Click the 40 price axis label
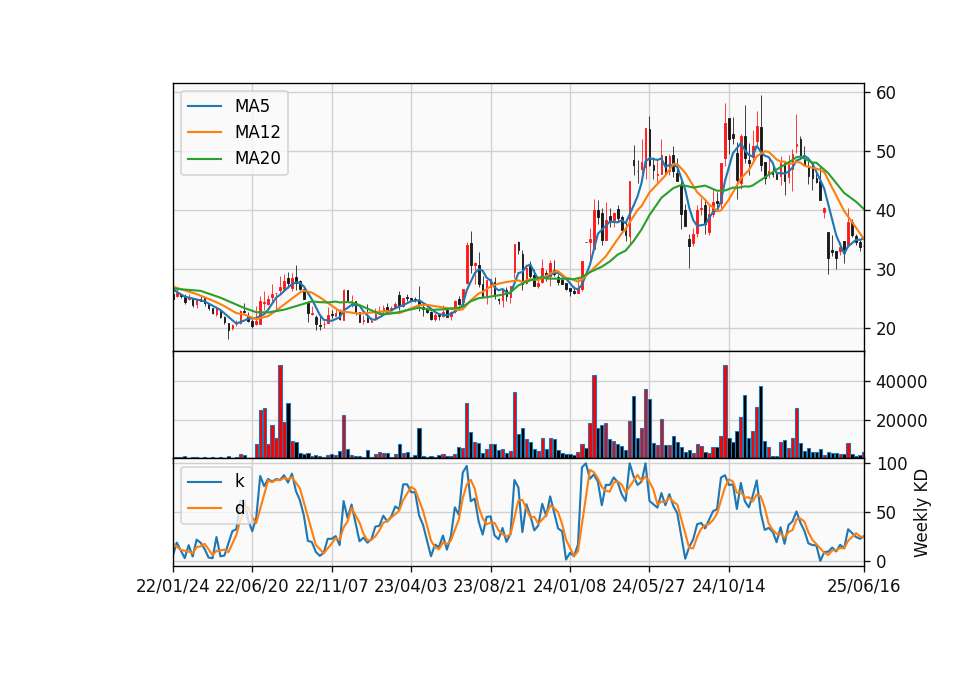The image size is (960, 690). point(885,211)
